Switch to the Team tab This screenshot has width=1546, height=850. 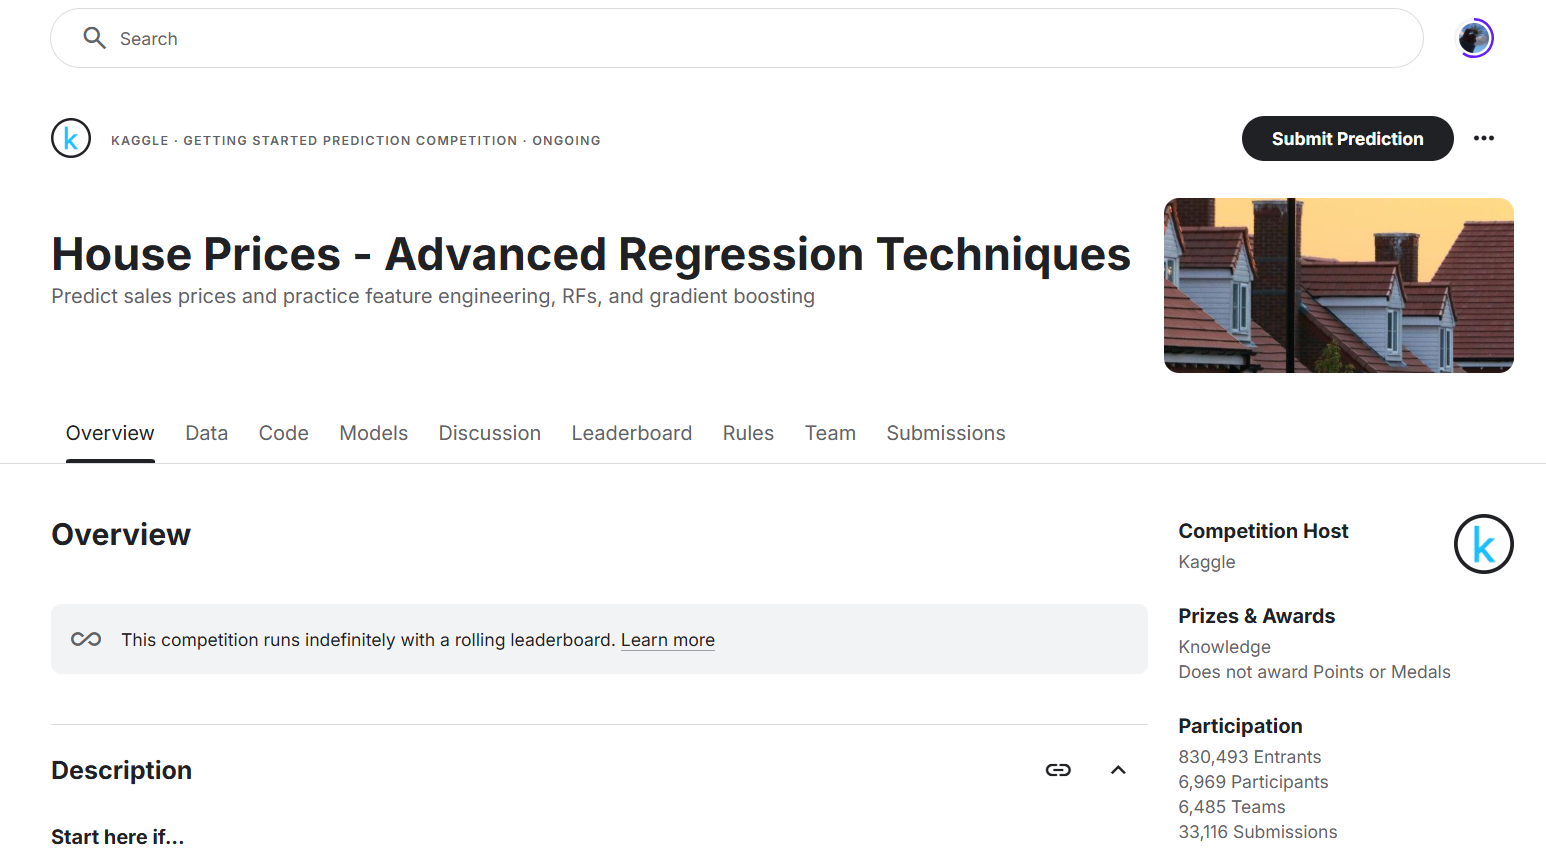[830, 433]
